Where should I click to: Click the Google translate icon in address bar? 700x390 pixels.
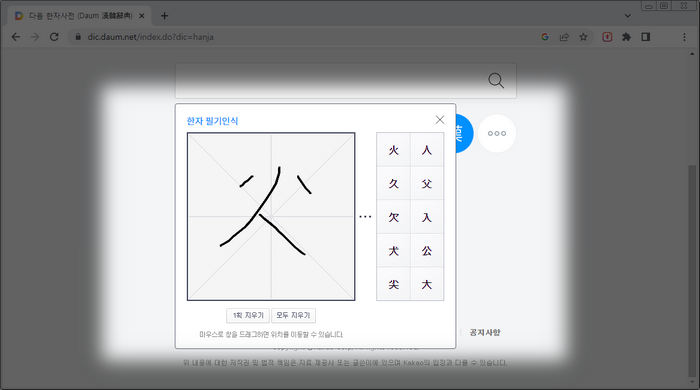tap(545, 37)
